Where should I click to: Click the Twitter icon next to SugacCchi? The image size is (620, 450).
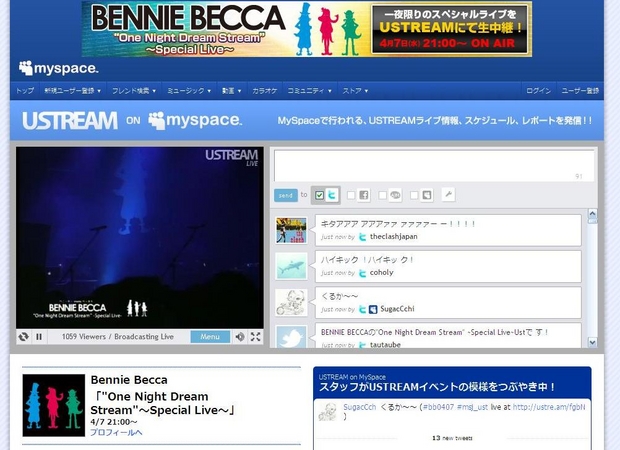362,309
